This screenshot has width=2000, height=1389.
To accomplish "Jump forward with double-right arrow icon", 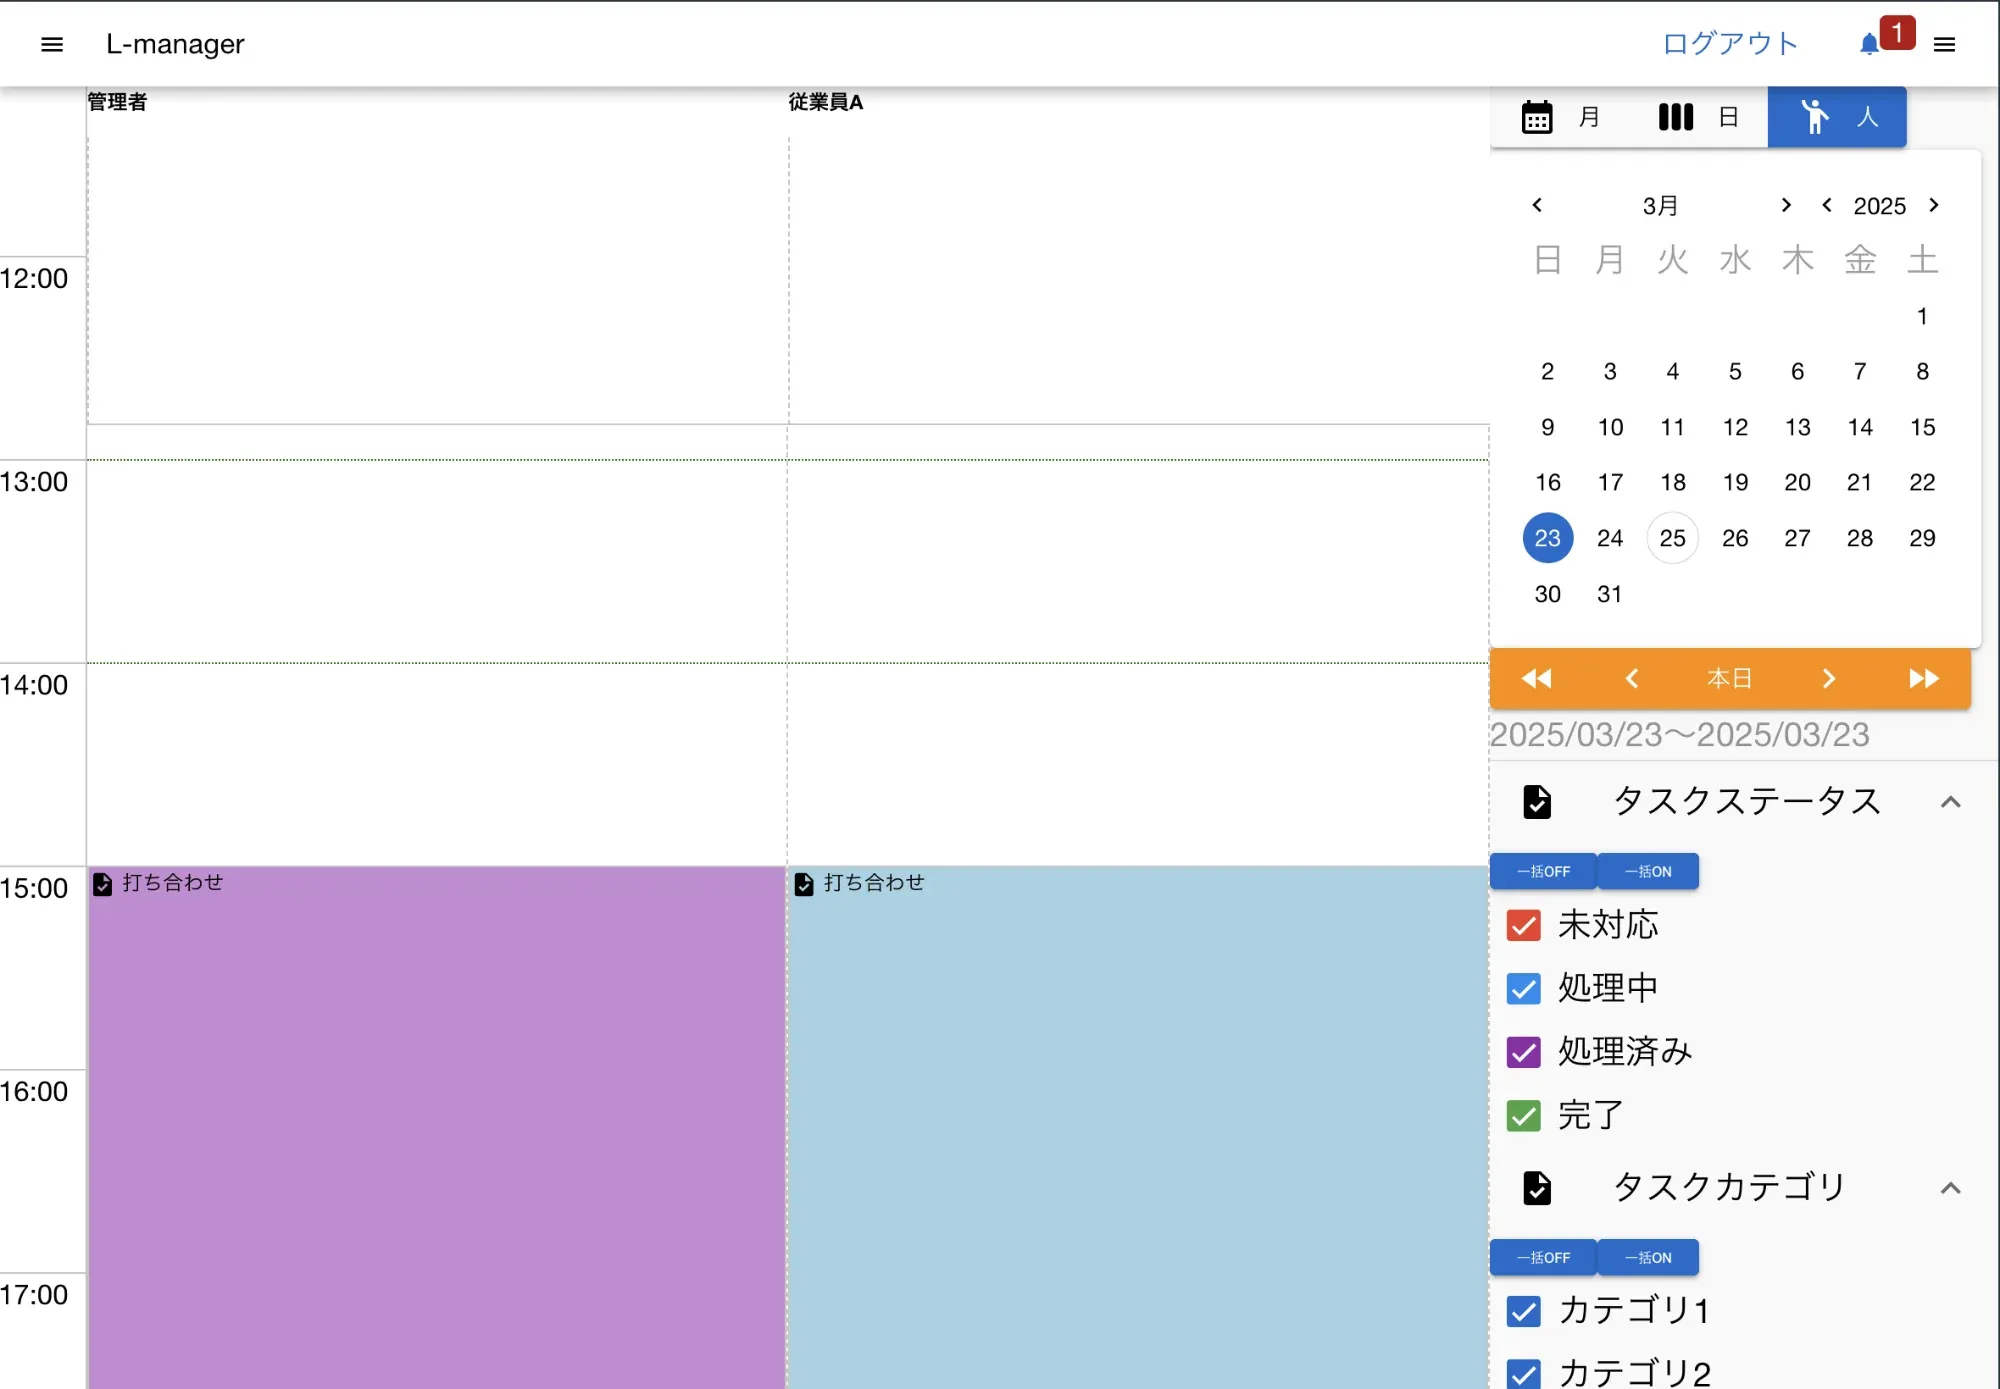I will click(x=1923, y=679).
